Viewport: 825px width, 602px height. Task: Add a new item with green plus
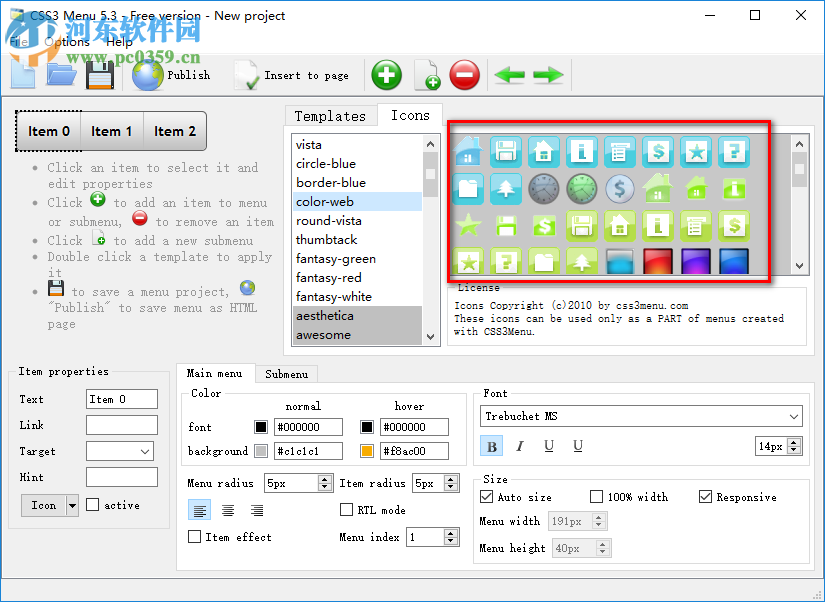(386, 74)
